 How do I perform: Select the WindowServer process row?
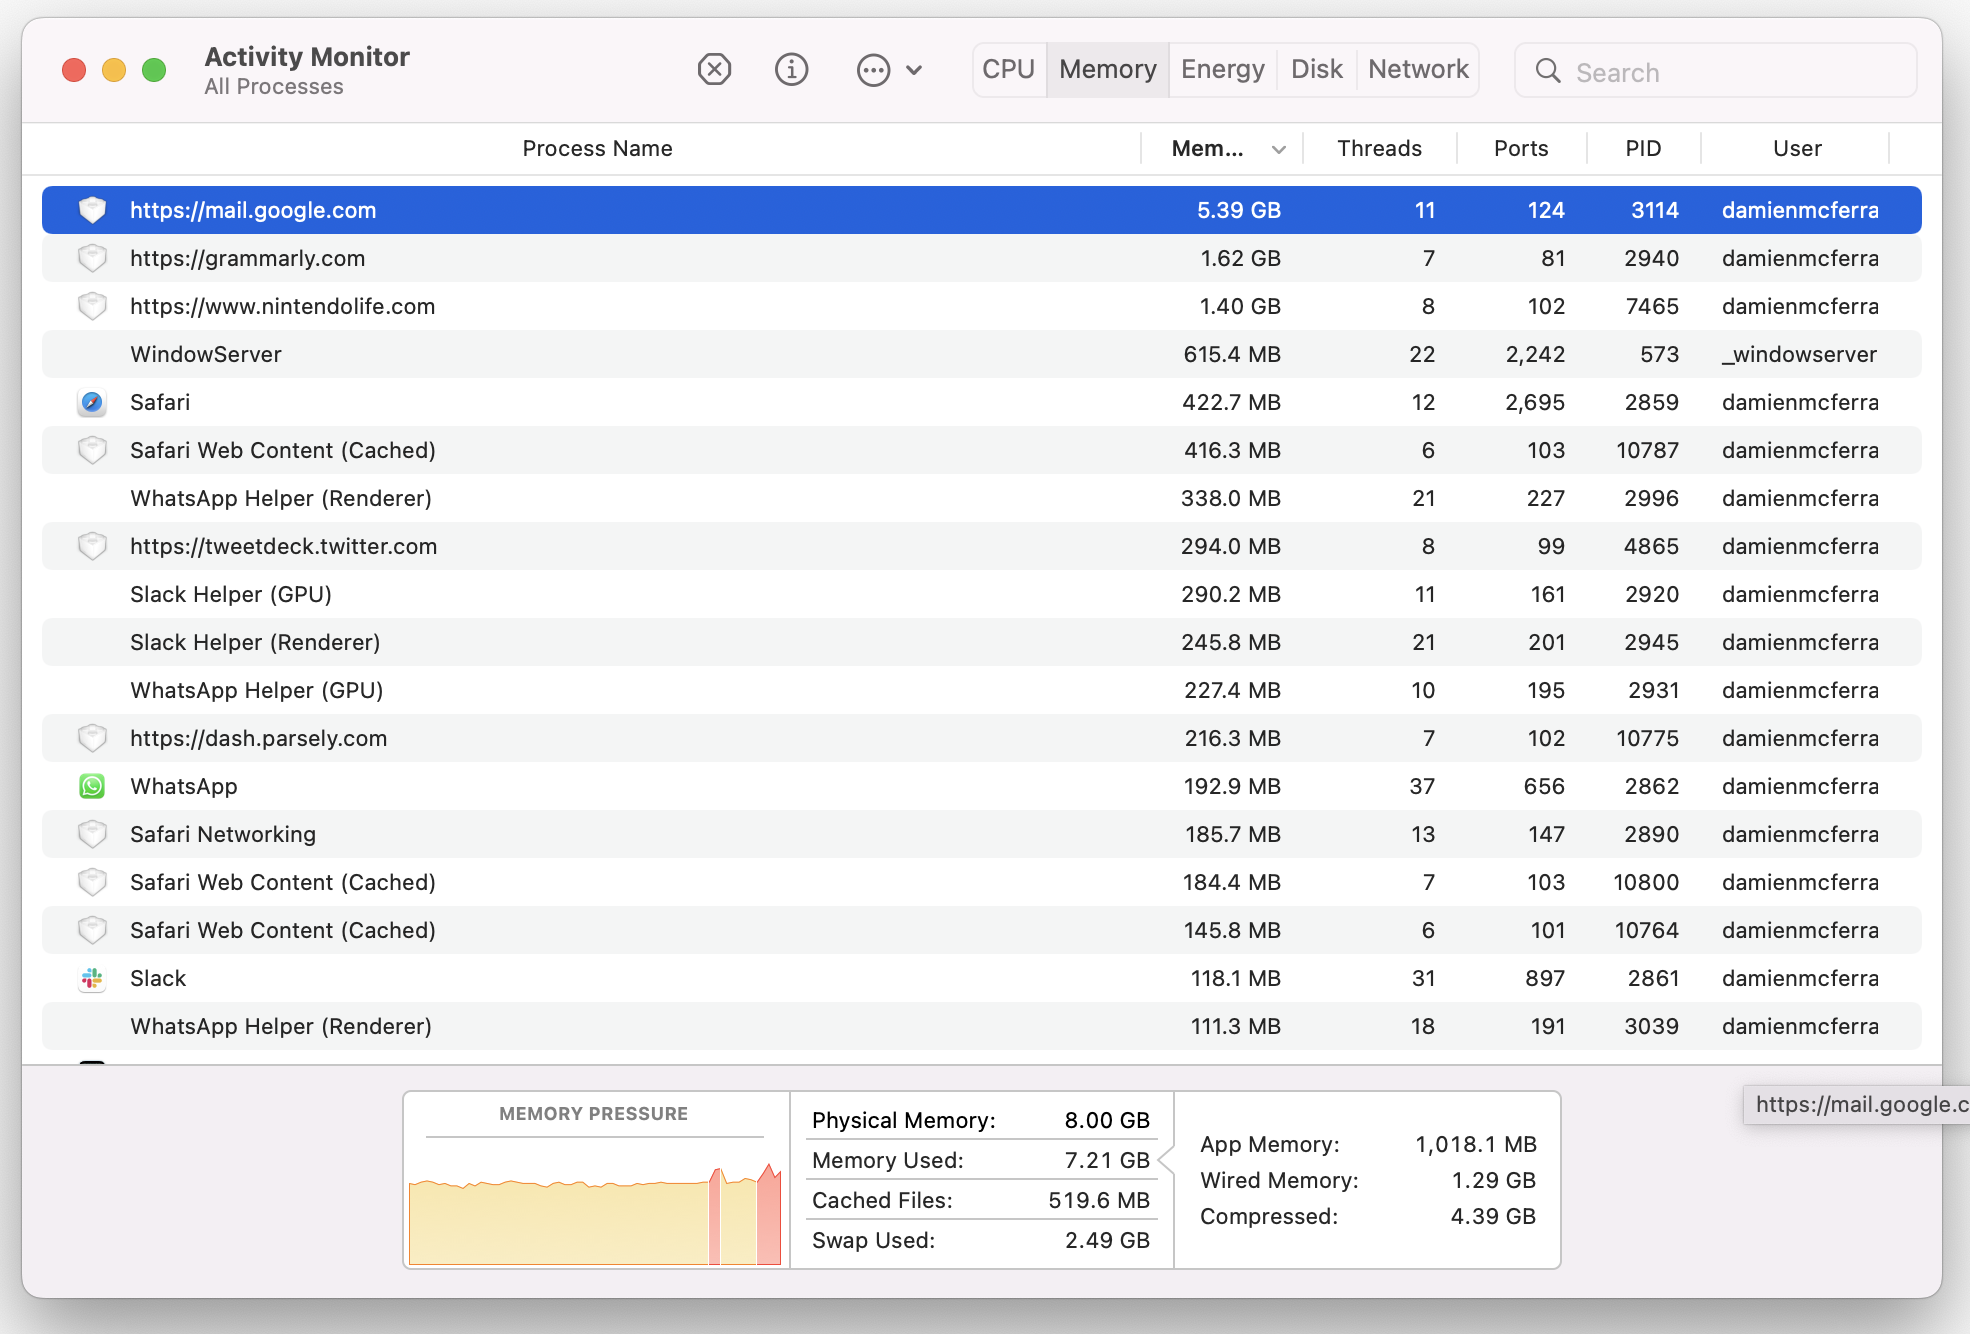[x=600, y=354]
